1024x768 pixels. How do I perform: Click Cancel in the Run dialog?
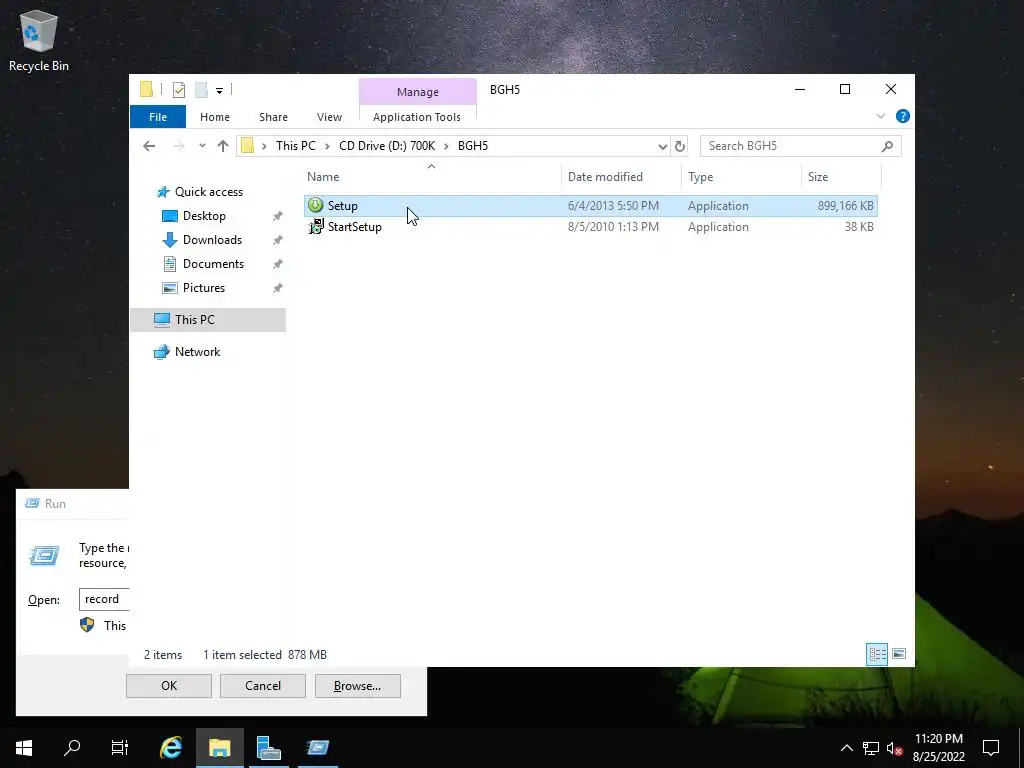coord(263,686)
